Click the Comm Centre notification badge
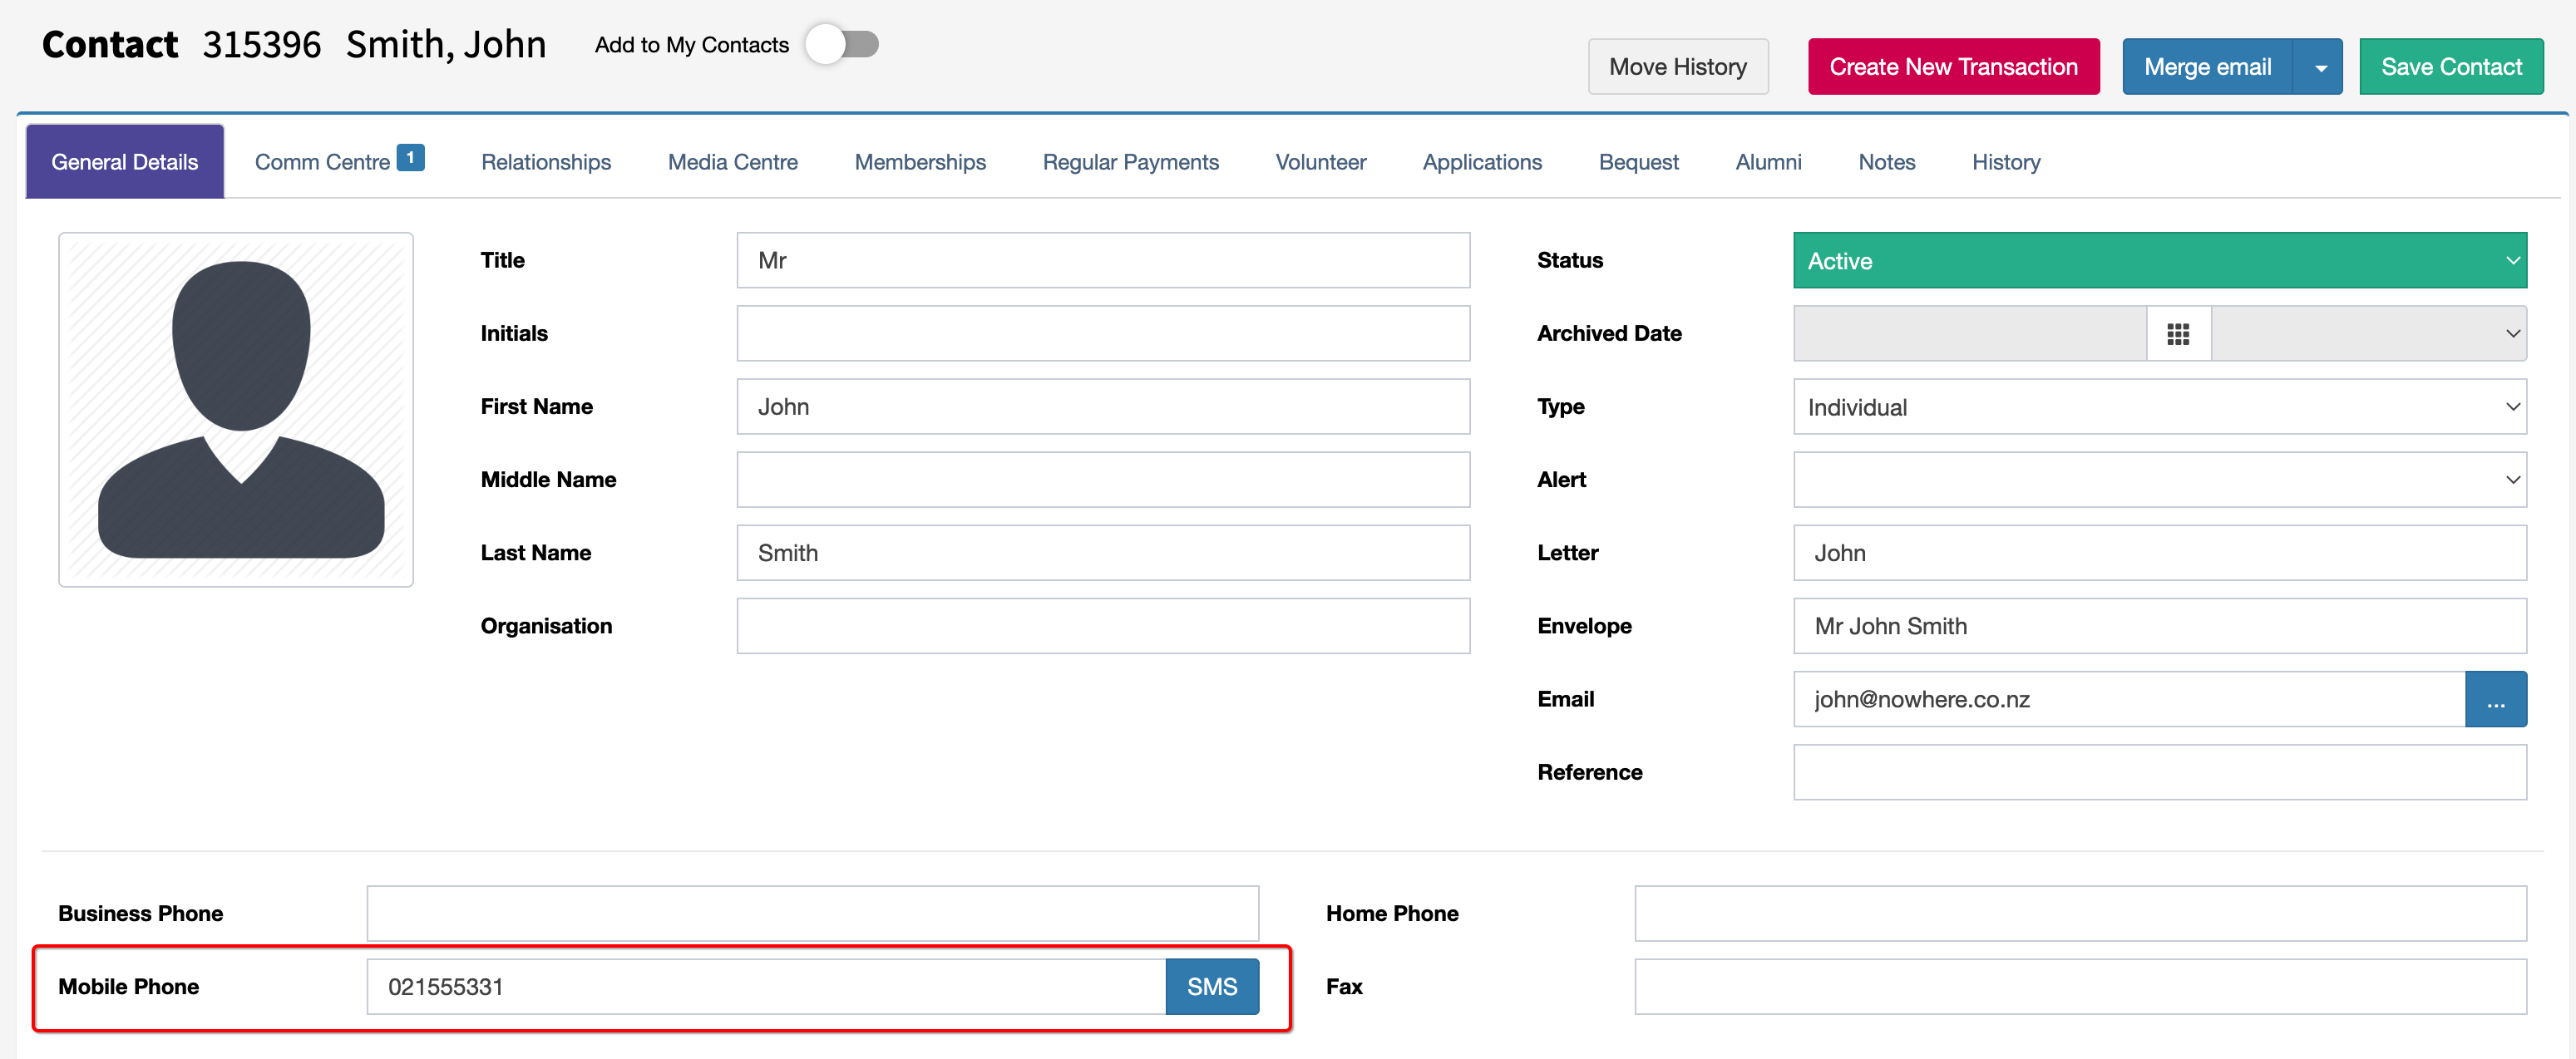This screenshot has height=1059, width=2576. point(410,158)
